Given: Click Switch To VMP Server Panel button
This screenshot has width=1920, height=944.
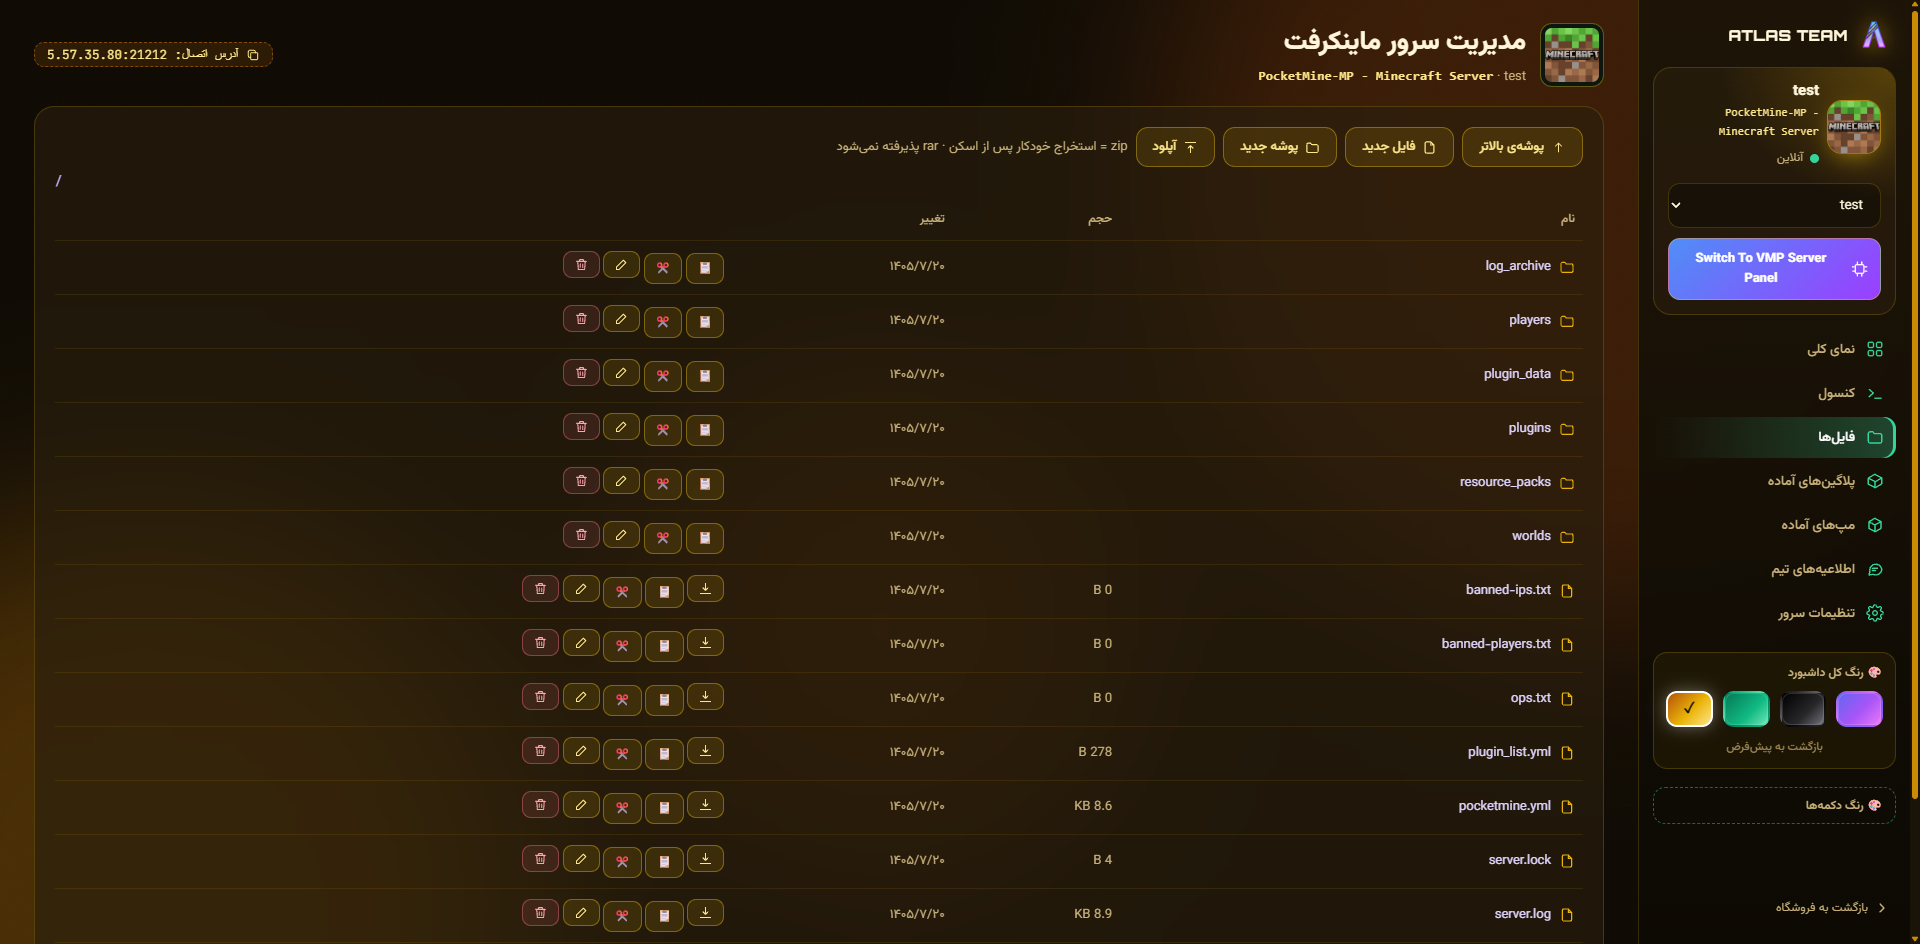Looking at the screenshot, I should pyautogui.click(x=1774, y=268).
